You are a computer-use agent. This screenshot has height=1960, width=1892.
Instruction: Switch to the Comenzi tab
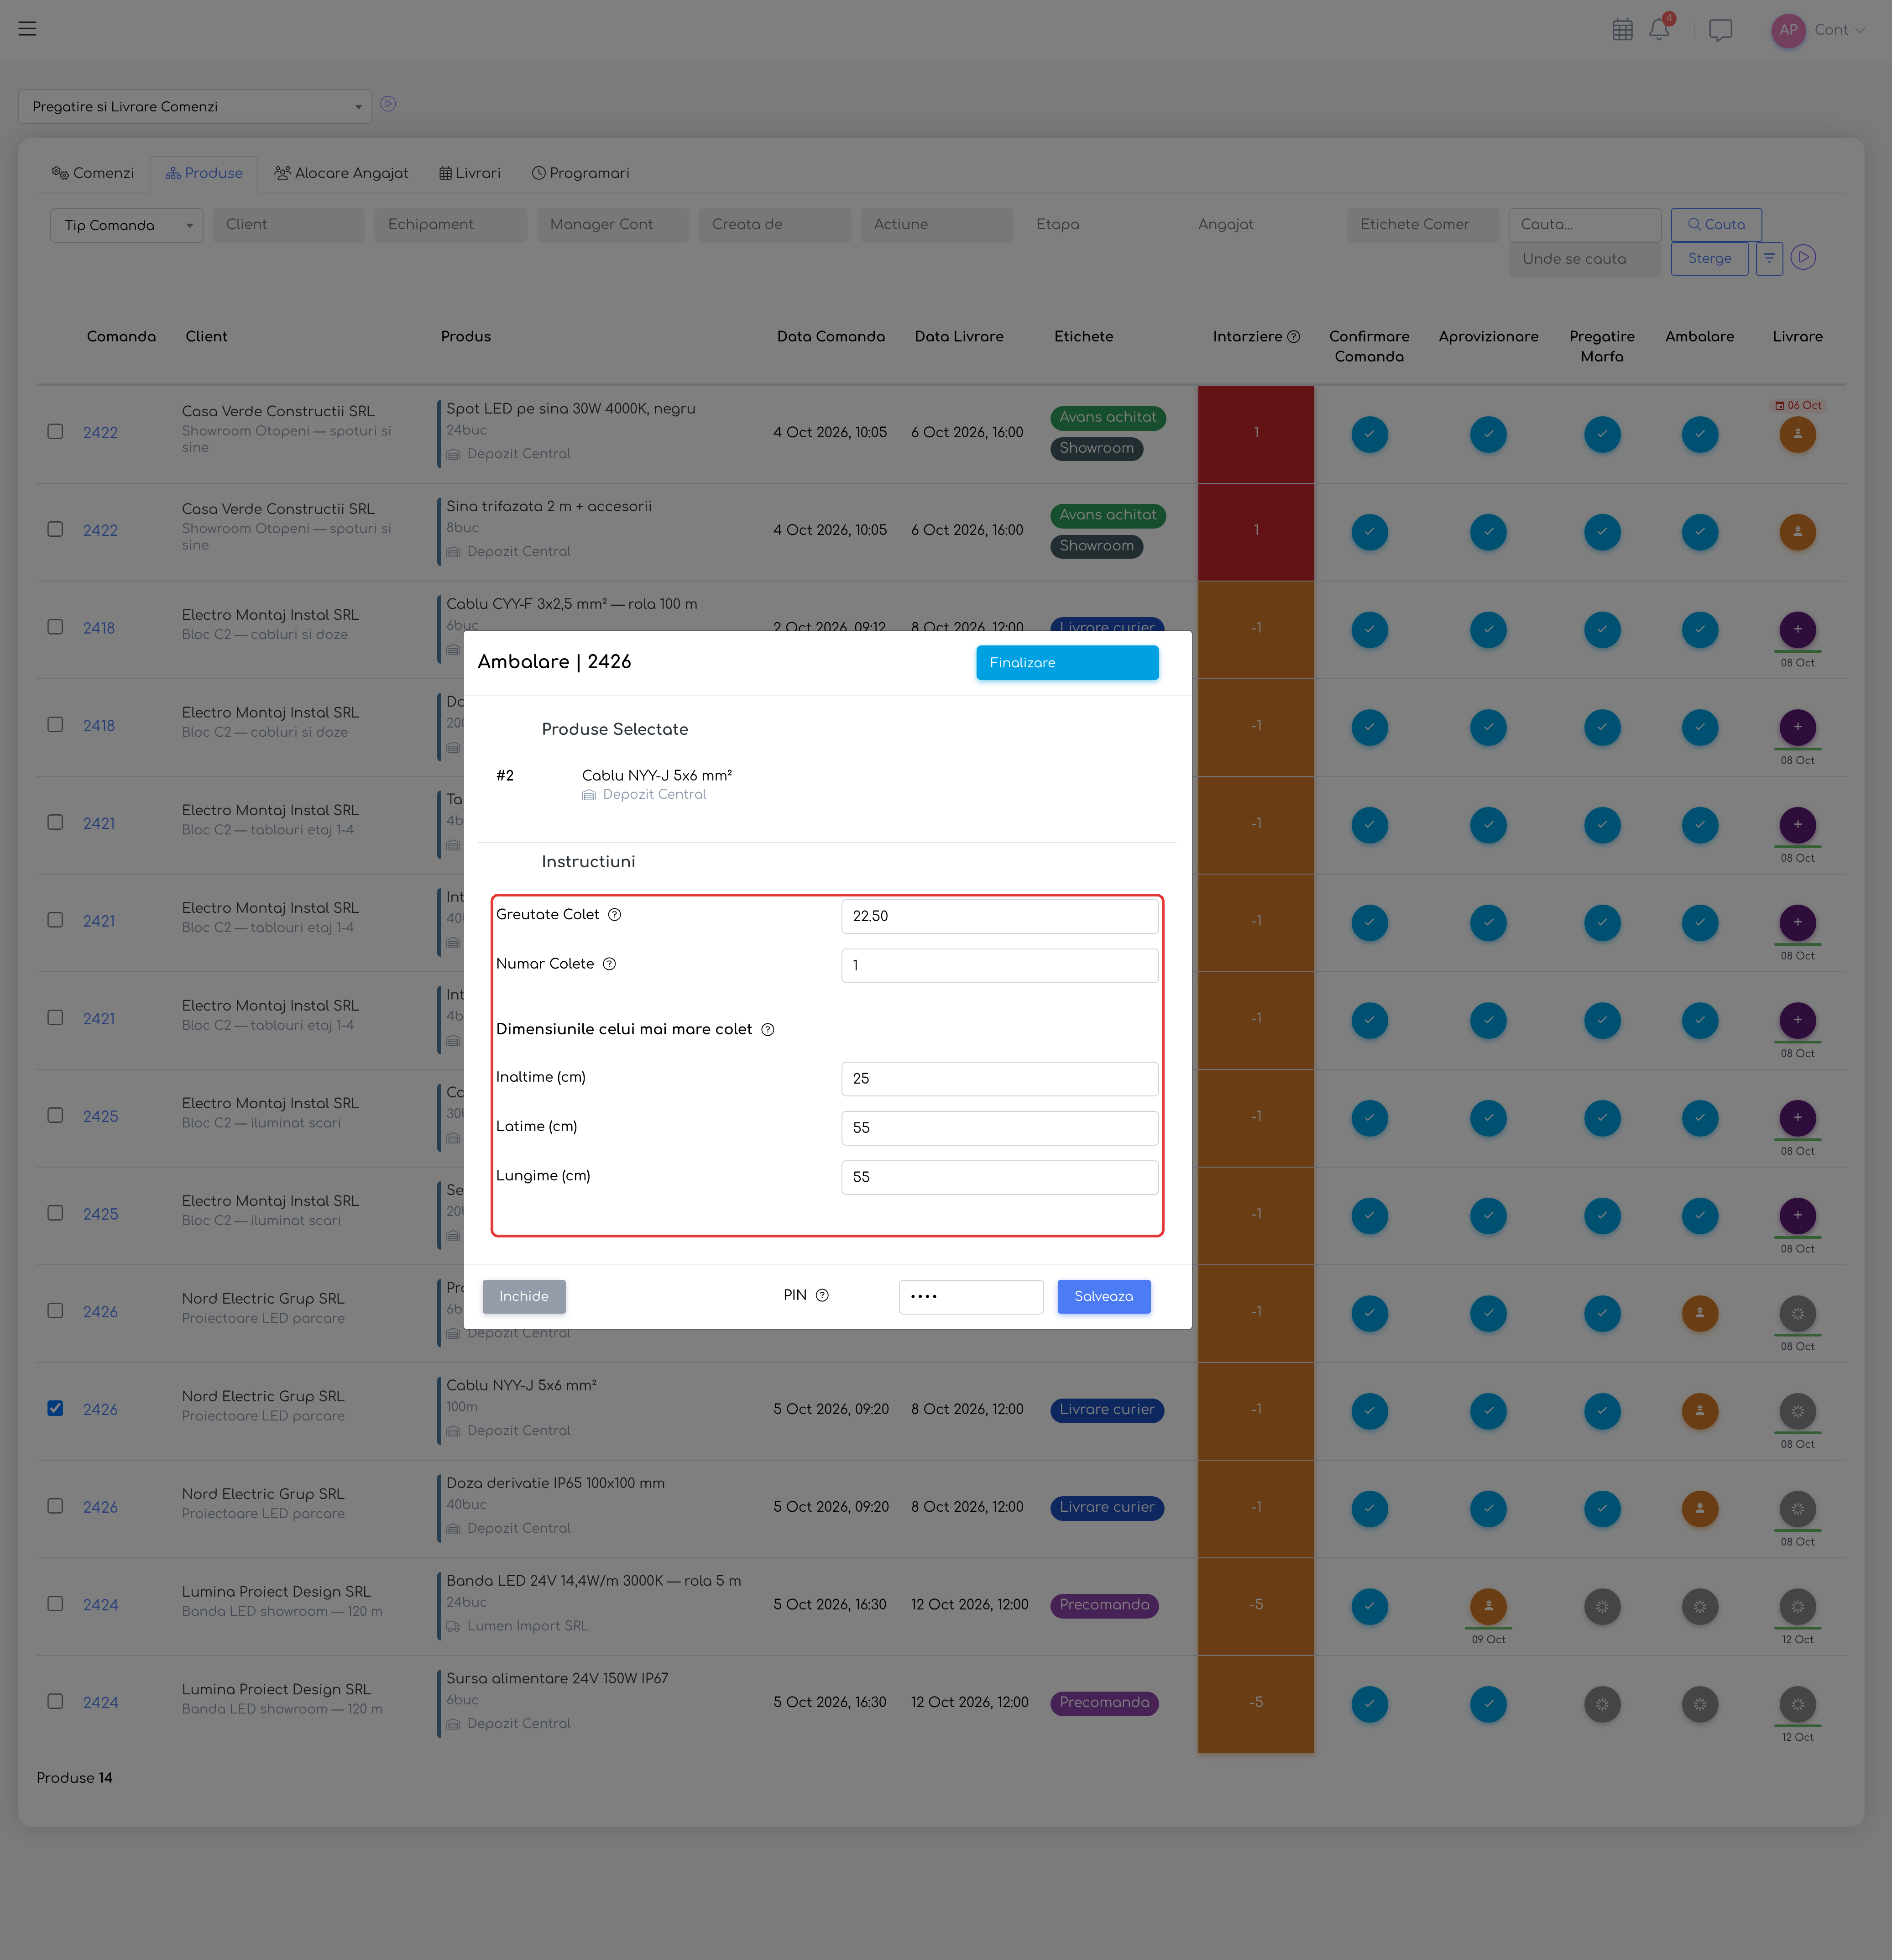coord(93,174)
